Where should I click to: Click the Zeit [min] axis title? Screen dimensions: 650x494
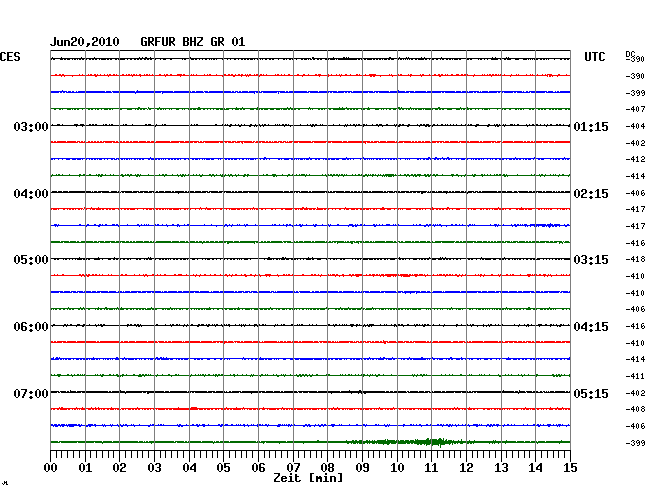pyautogui.click(x=308, y=478)
